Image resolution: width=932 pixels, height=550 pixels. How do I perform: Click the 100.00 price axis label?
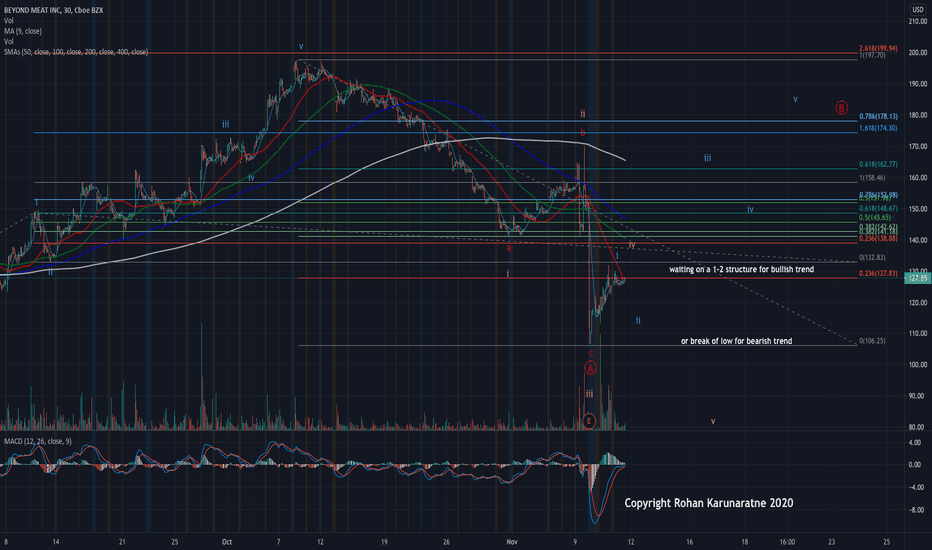(x=917, y=364)
